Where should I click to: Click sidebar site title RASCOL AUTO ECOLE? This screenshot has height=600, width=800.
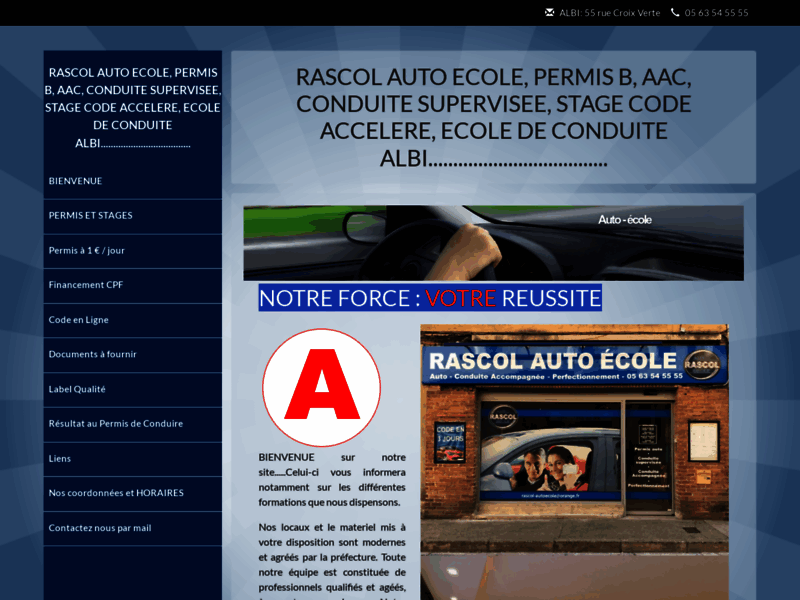tap(133, 108)
